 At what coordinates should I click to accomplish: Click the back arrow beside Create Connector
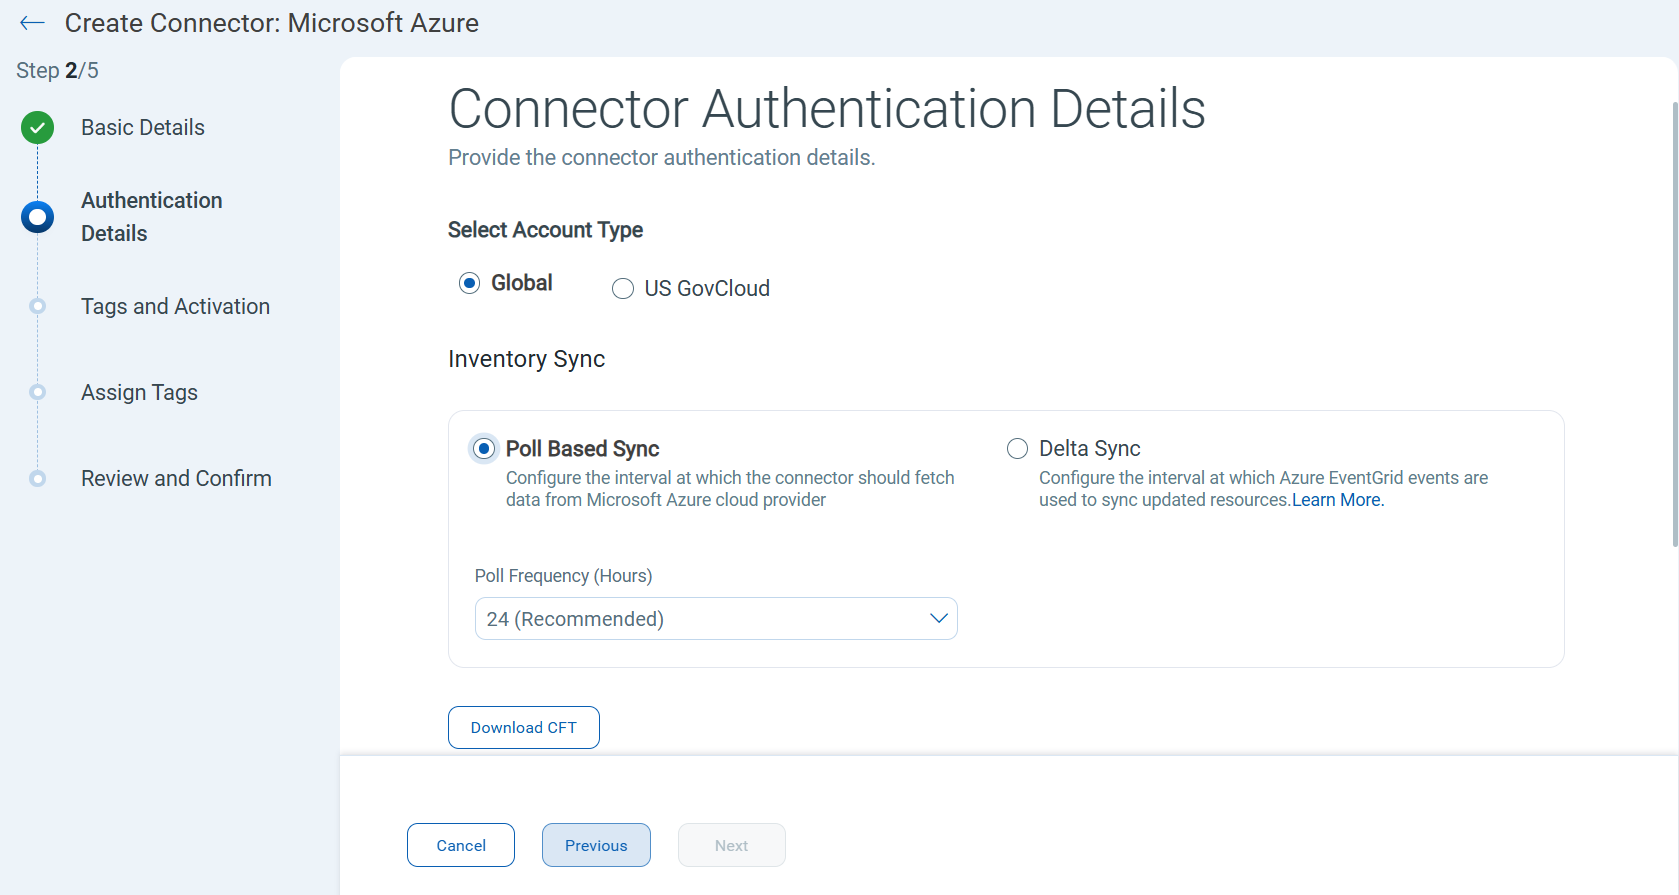[32, 23]
